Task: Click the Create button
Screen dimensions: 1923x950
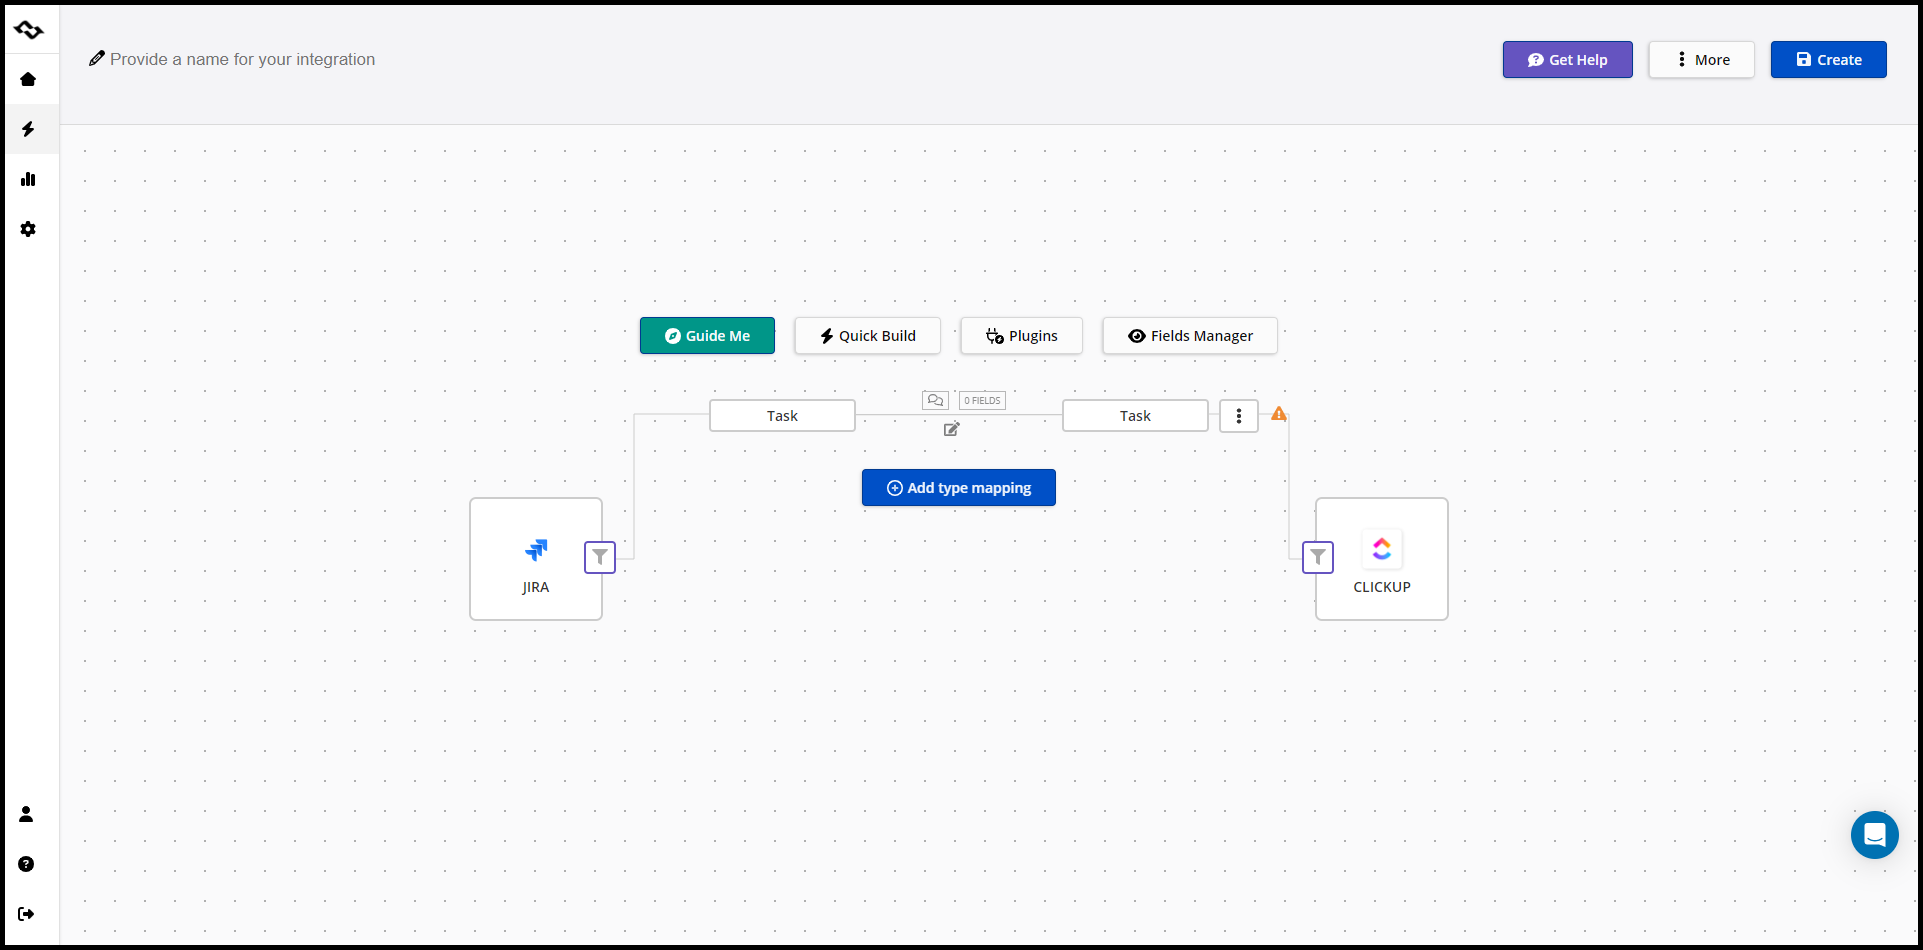Action: point(1828,60)
